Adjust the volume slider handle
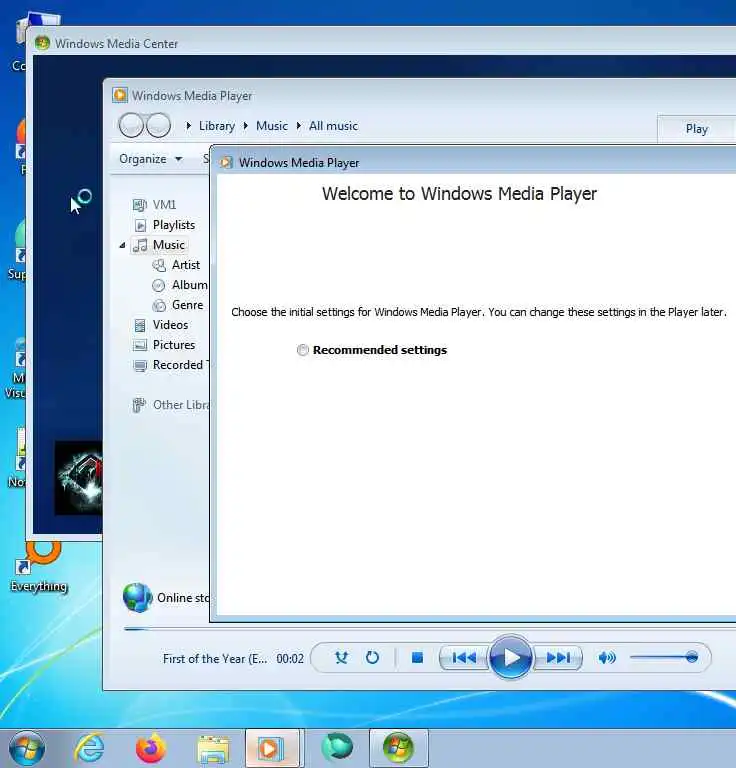Screen dimensions: 736x768 691,657
